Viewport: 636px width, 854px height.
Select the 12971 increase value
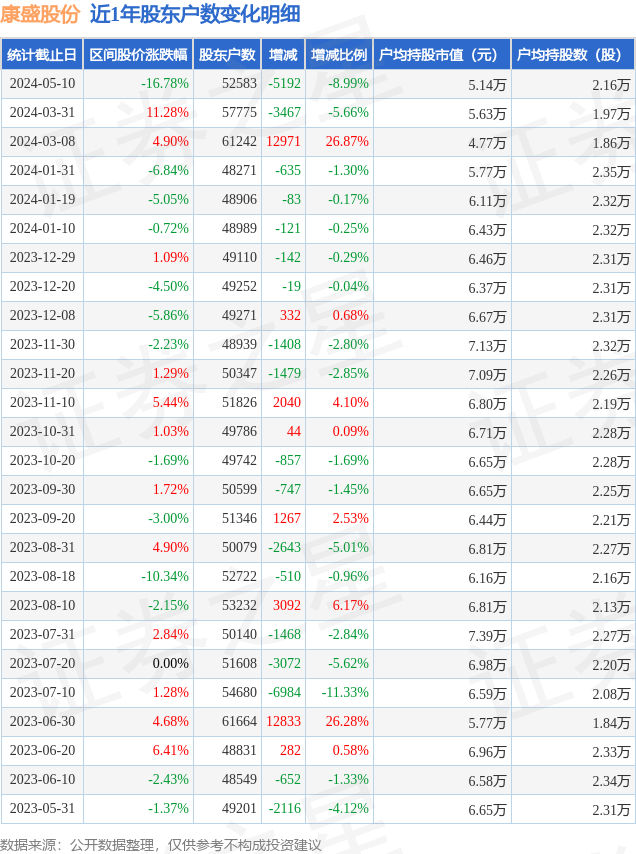coord(283,142)
